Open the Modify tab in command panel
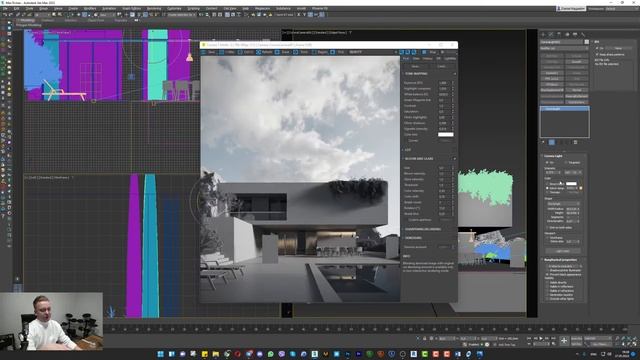This screenshot has width=640, height=360. coord(551,34)
